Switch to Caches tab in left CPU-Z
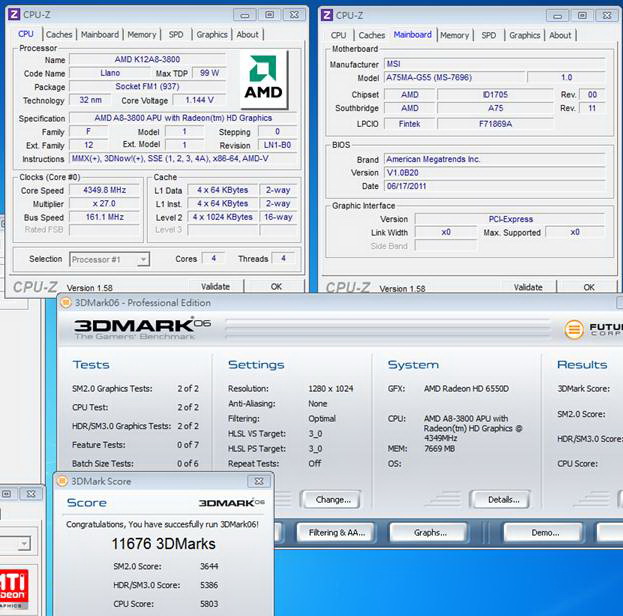This screenshot has width=623, height=616. 59,35
